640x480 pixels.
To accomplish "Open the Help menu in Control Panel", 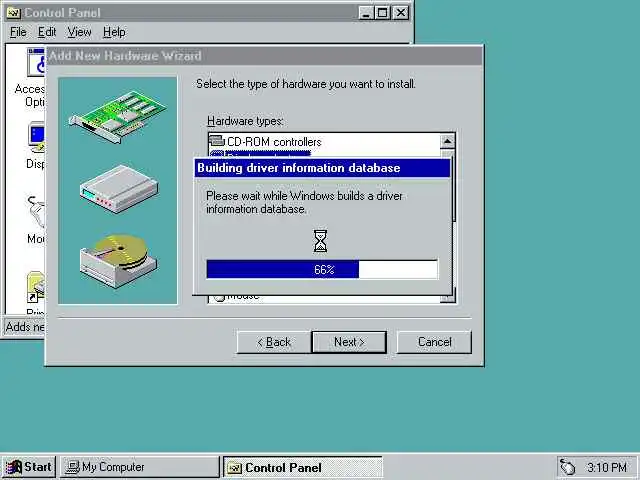I will point(114,32).
